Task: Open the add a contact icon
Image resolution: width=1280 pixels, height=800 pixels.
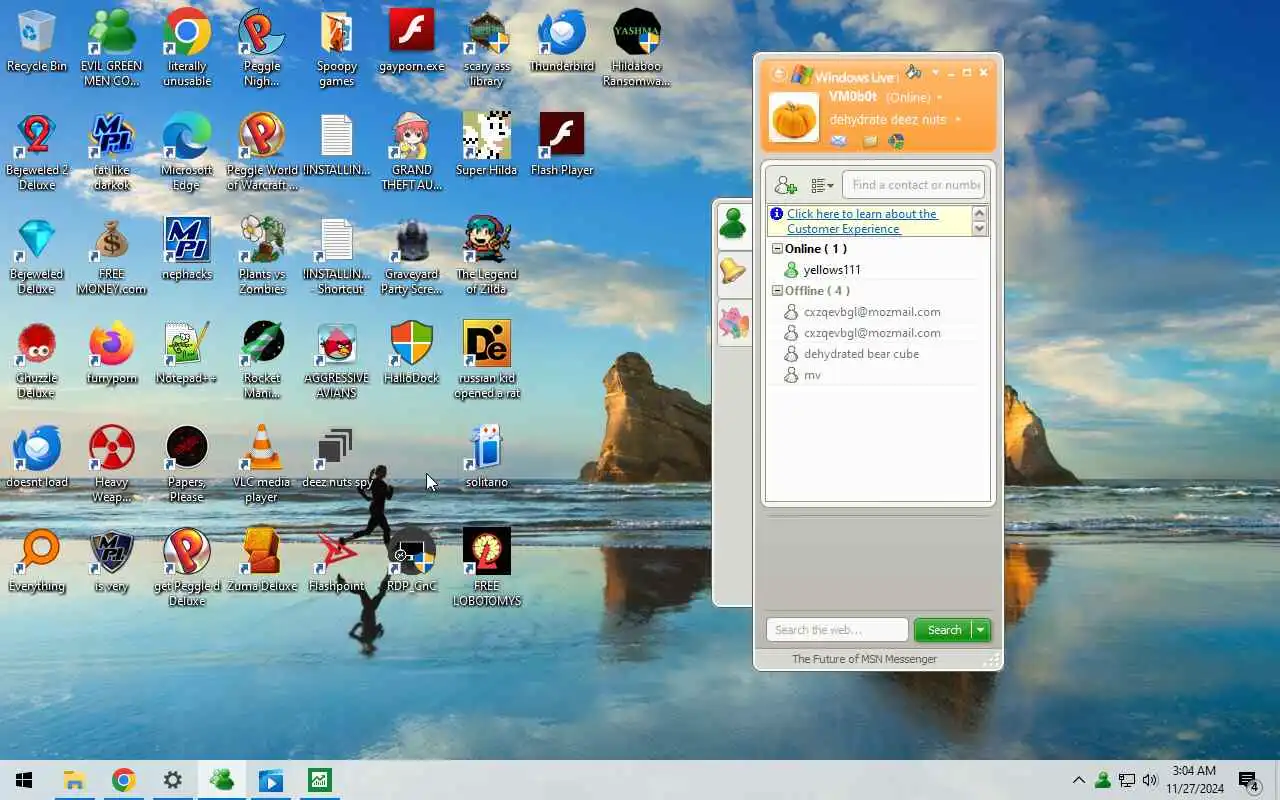Action: 785,185
